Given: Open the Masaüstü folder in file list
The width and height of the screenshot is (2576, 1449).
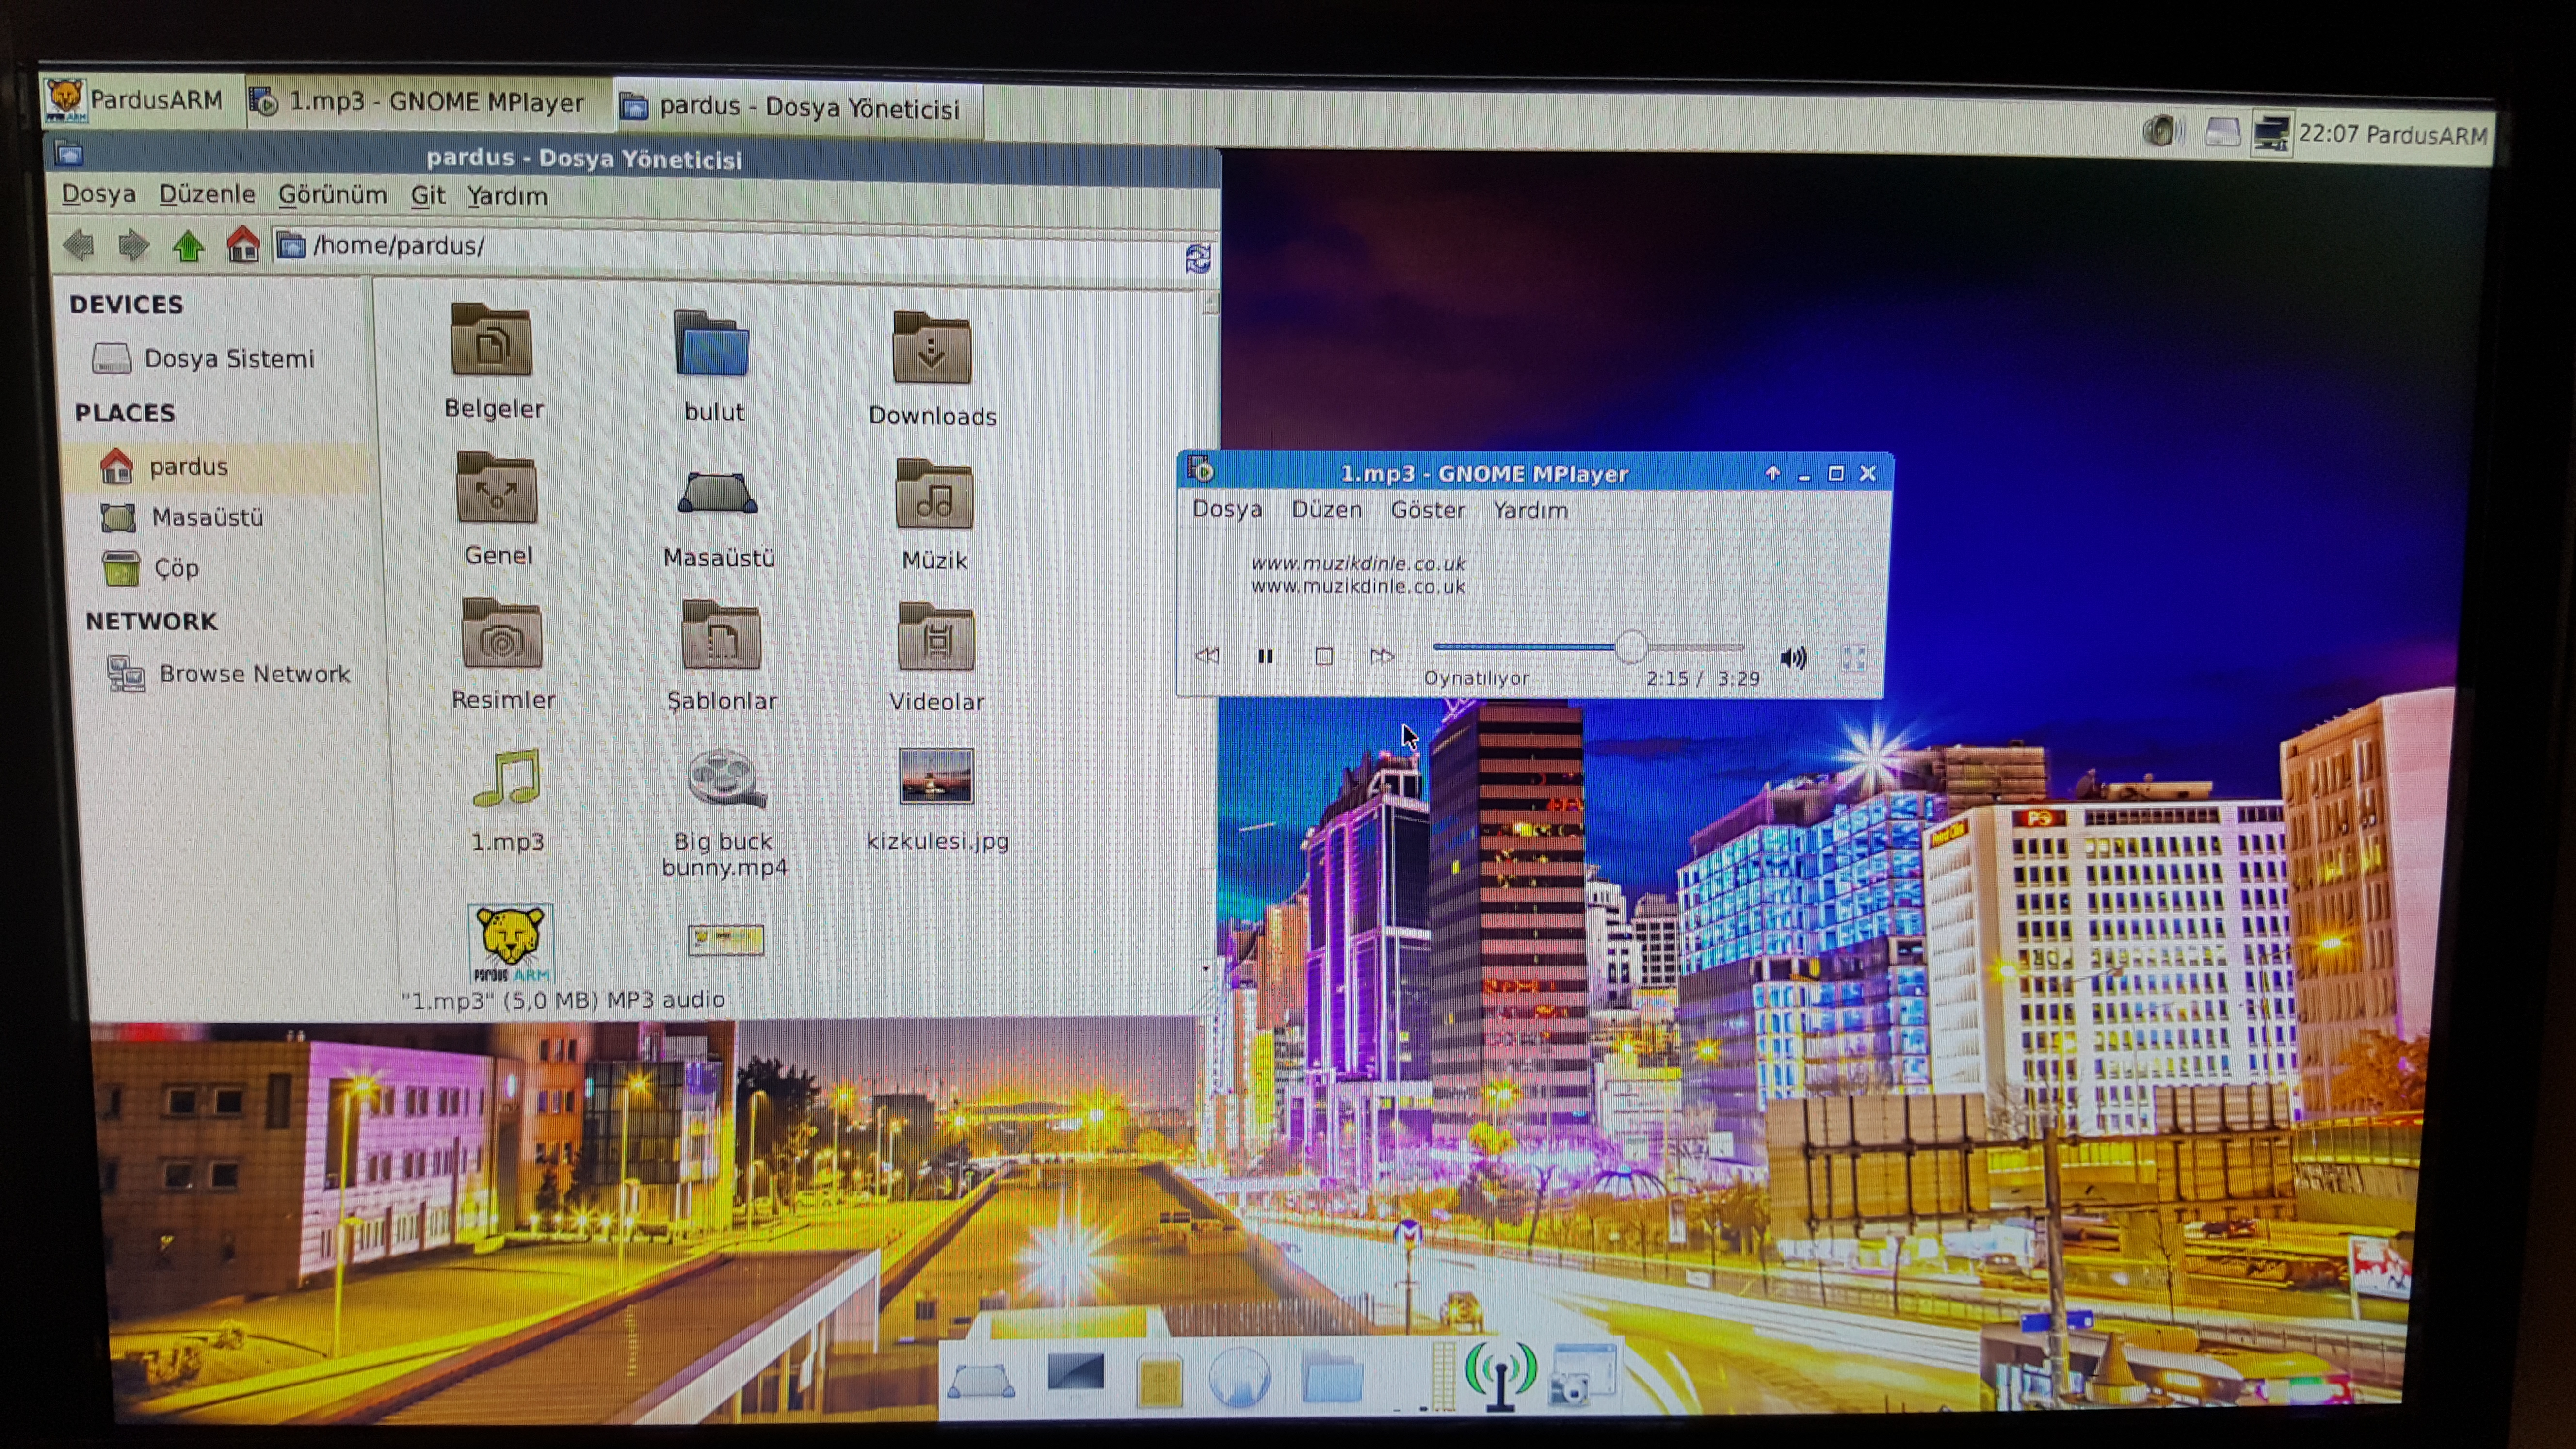Looking at the screenshot, I should point(718,520).
